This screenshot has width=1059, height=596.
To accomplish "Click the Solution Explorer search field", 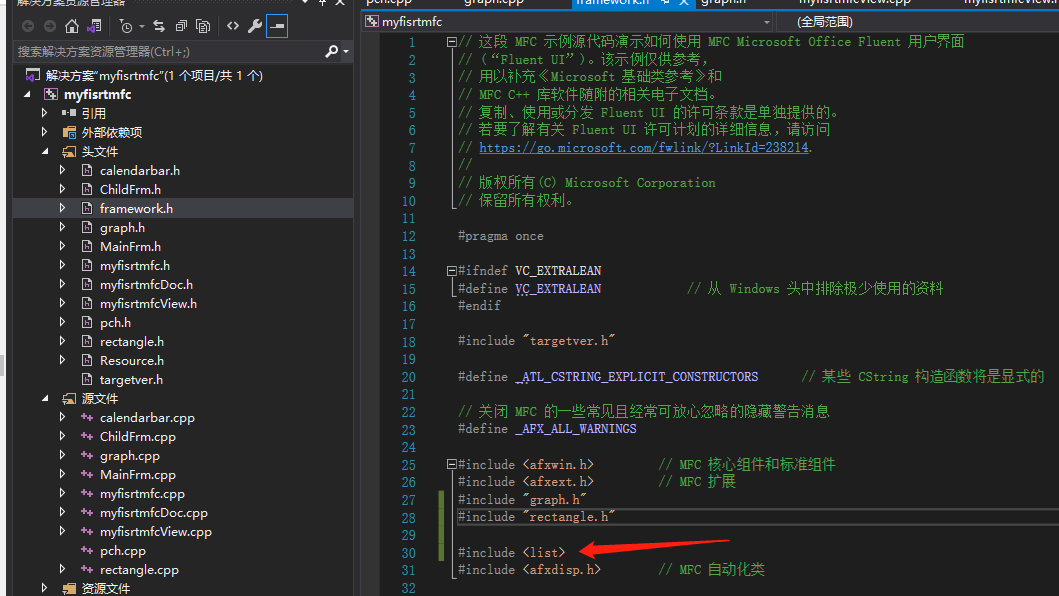I will tap(169, 51).
